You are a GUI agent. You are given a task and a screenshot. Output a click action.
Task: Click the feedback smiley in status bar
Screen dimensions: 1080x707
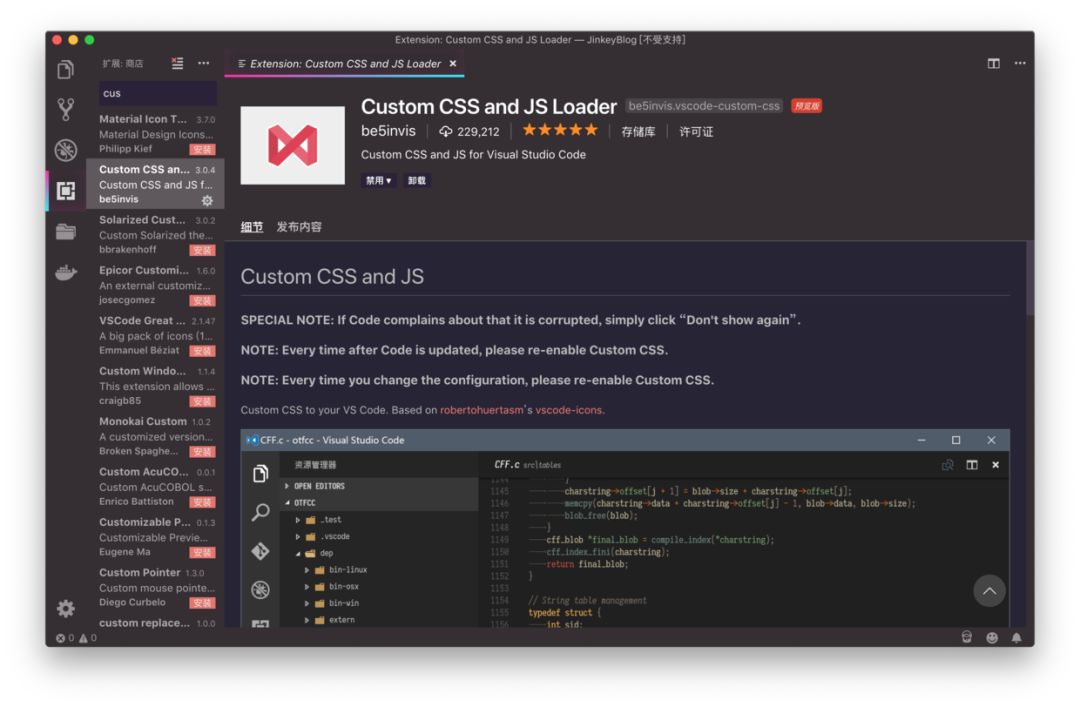pyautogui.click(x=992, y=637)
